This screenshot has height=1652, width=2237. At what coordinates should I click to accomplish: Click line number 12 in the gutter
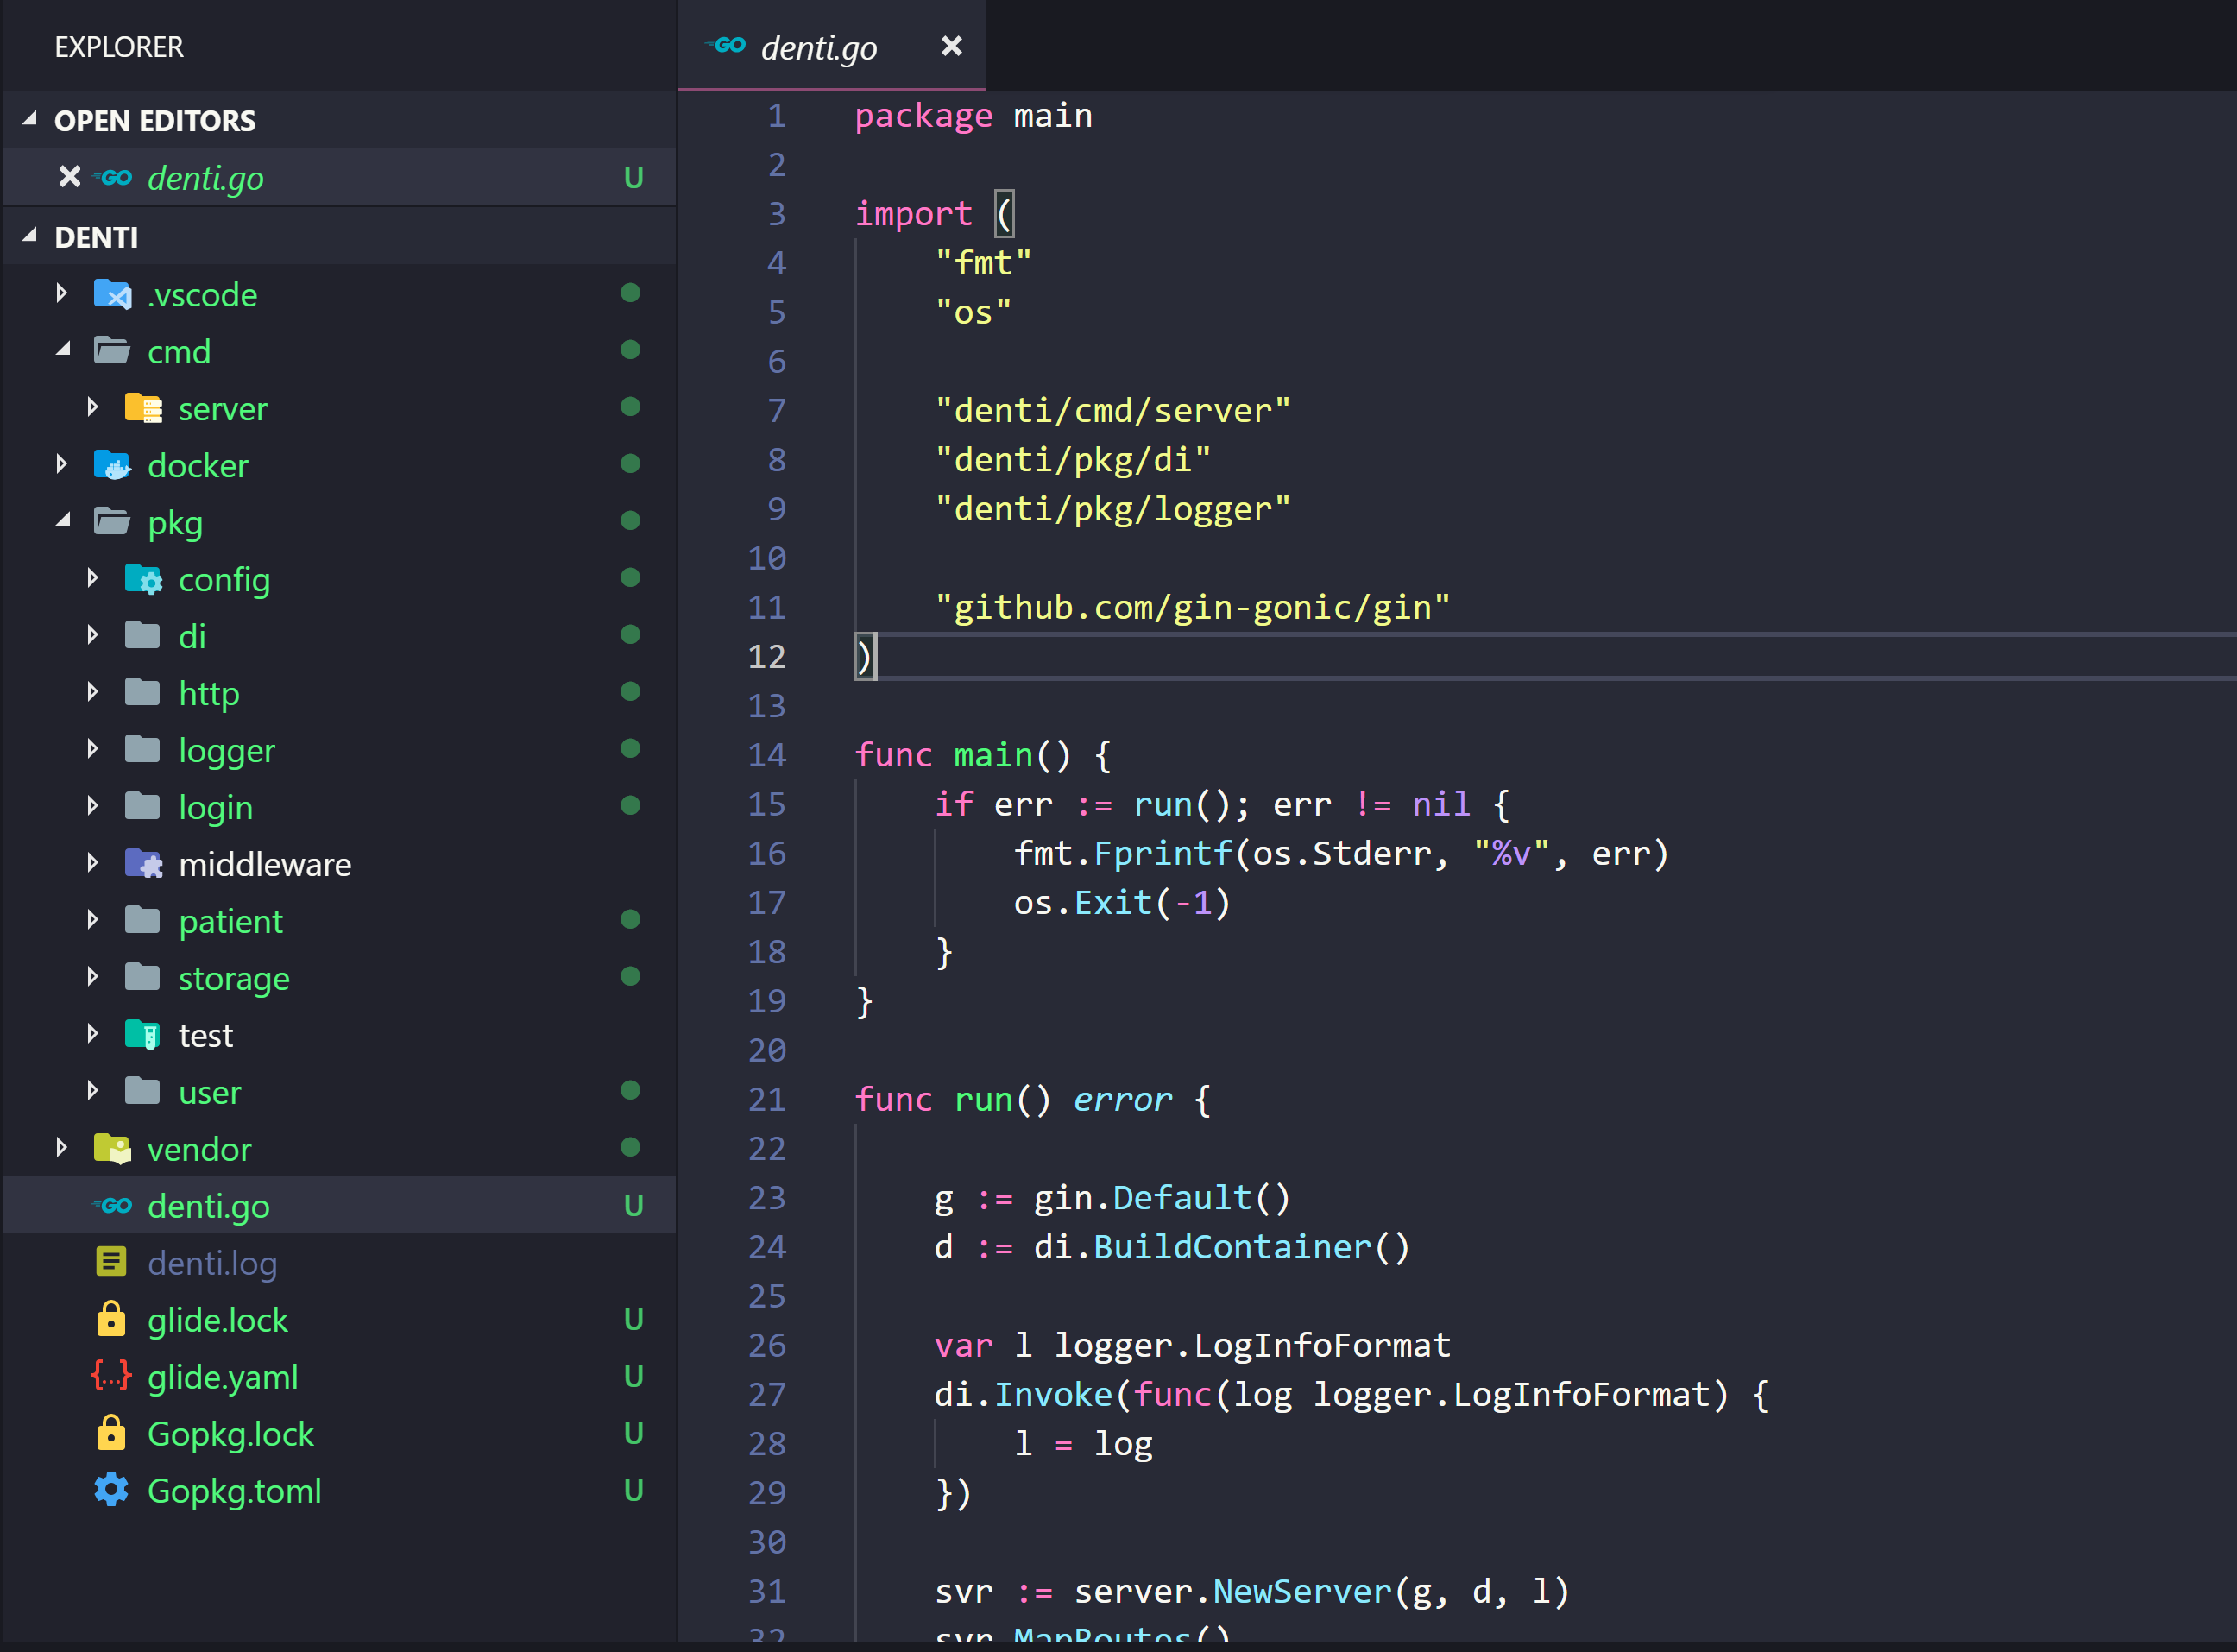tap(767, 657)
